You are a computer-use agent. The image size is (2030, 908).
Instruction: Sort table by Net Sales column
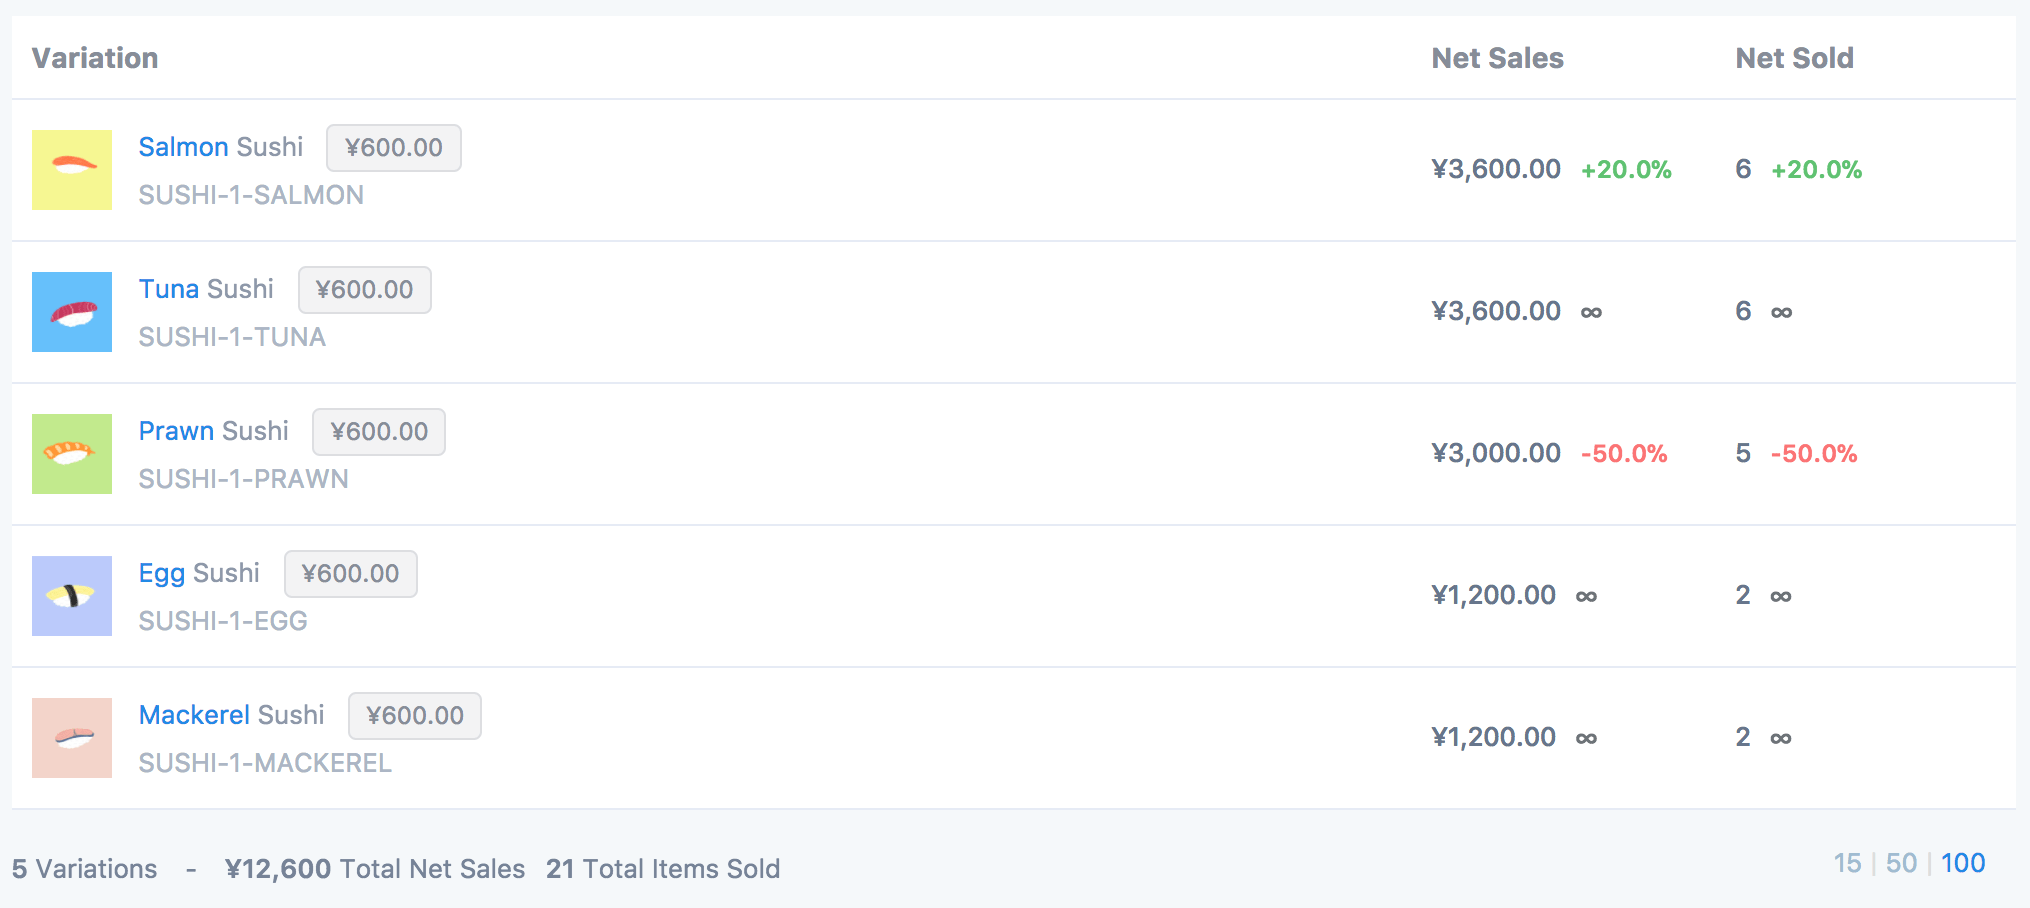click(1497, 58)
